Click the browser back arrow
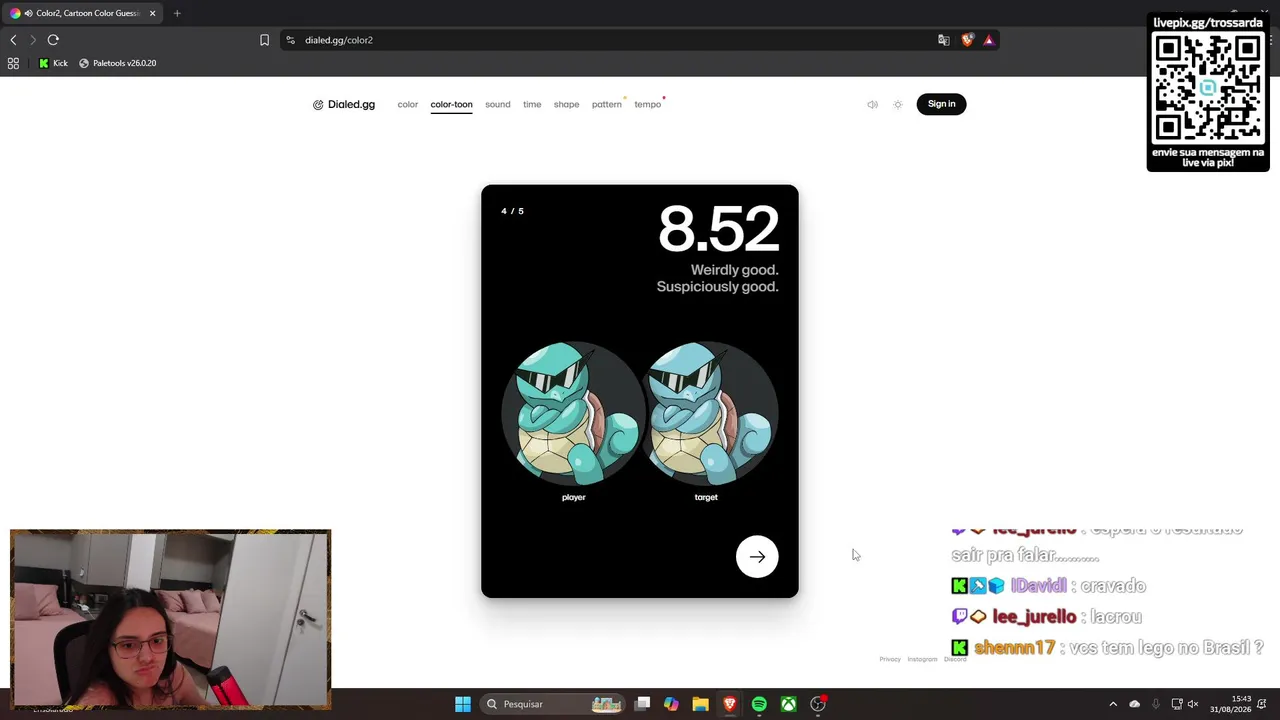The width and height of the screenshot is (1280, 720). (x=13, y=40)
